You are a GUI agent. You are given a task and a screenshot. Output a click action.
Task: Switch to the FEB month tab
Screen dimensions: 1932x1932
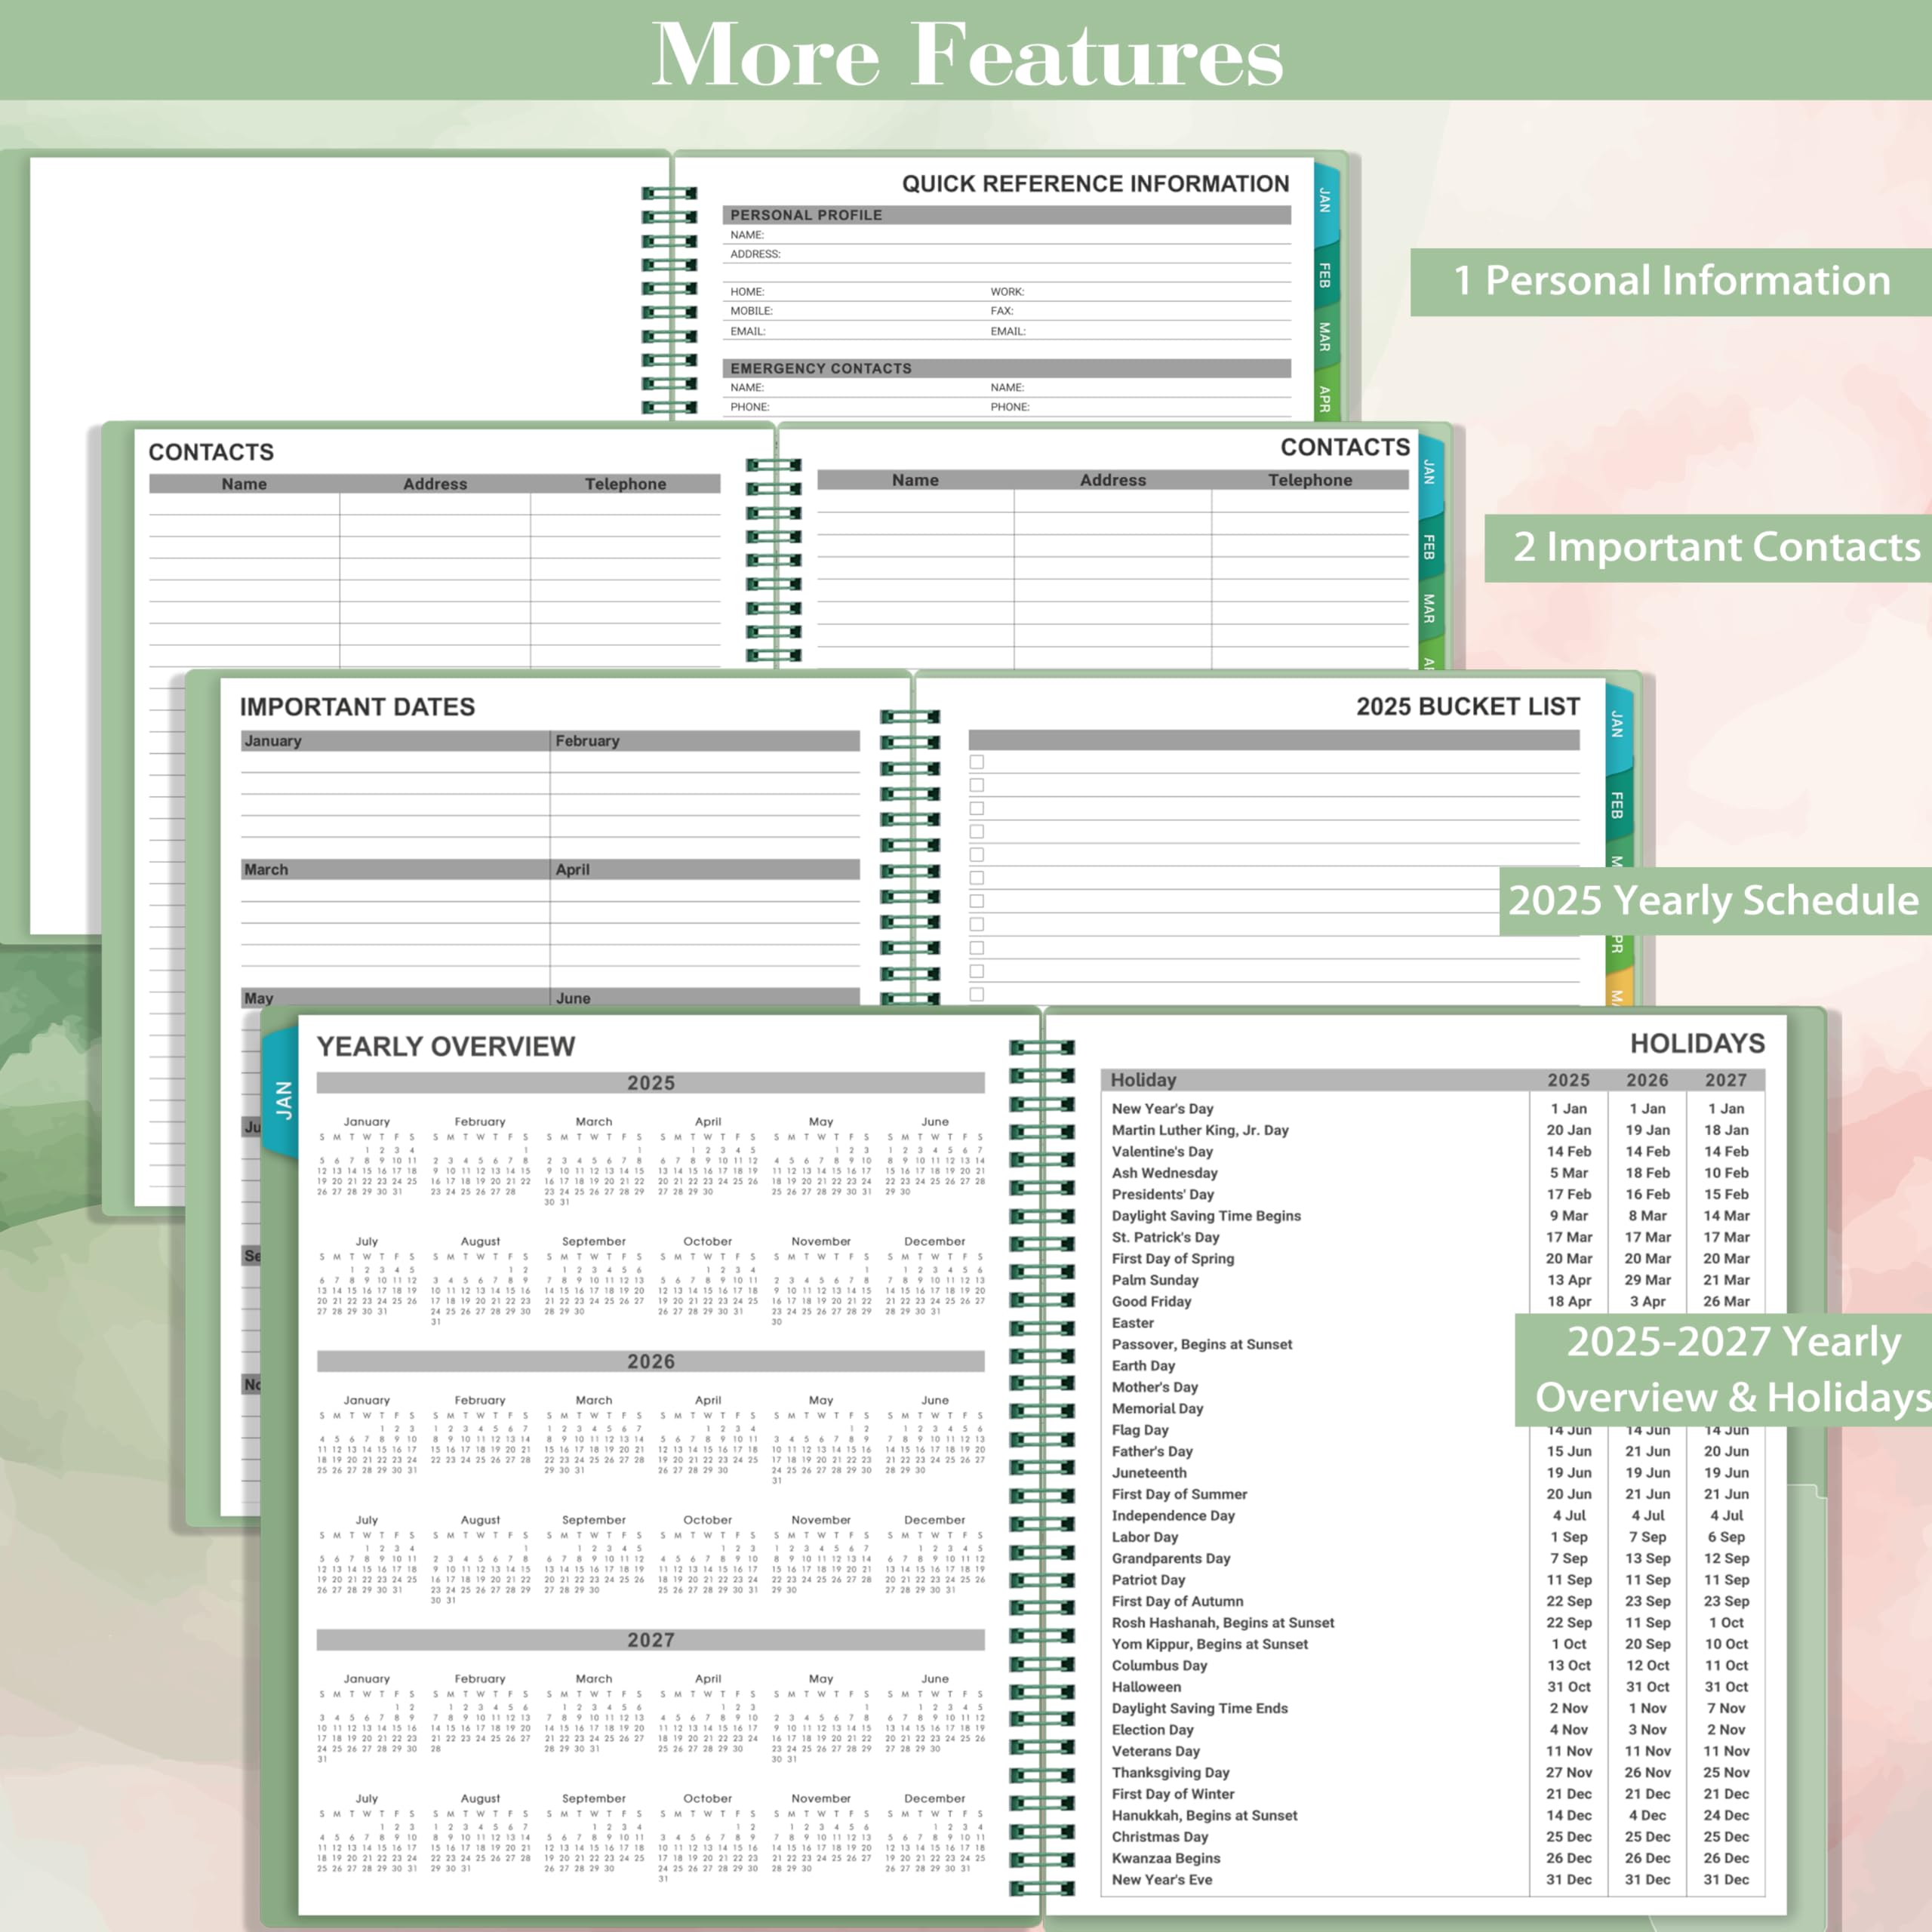point(1325,275)
